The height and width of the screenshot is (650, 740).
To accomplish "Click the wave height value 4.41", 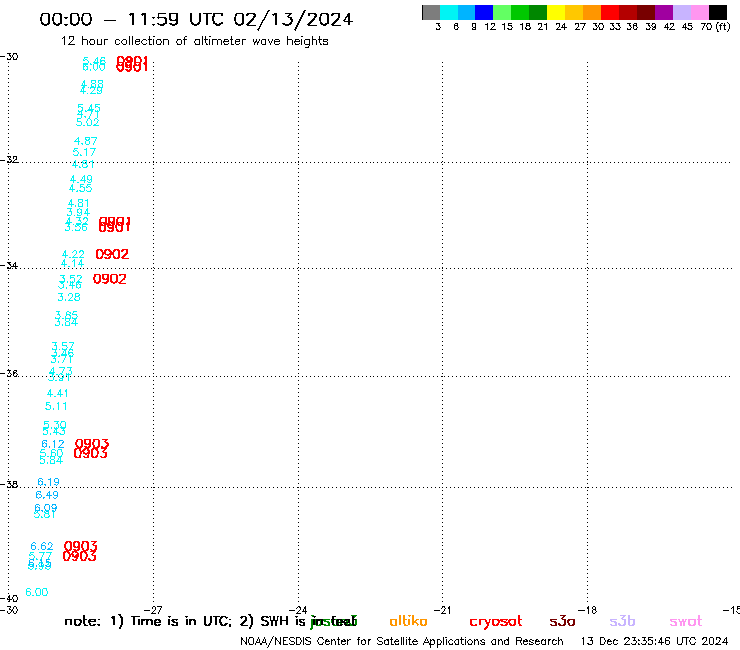I will [x=58, y=393].
